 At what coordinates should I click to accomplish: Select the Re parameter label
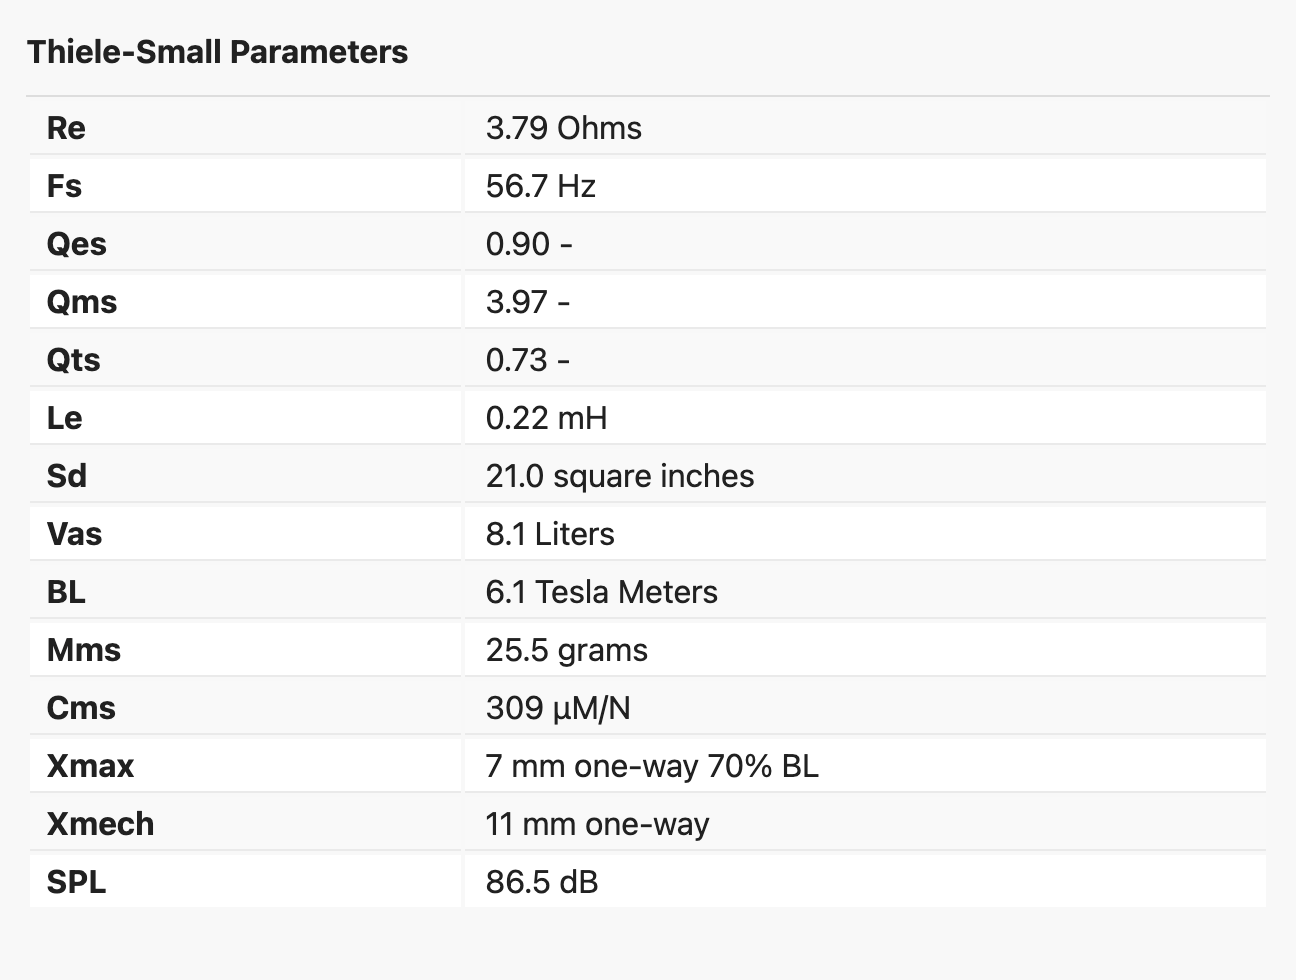(x=66, y=128)
